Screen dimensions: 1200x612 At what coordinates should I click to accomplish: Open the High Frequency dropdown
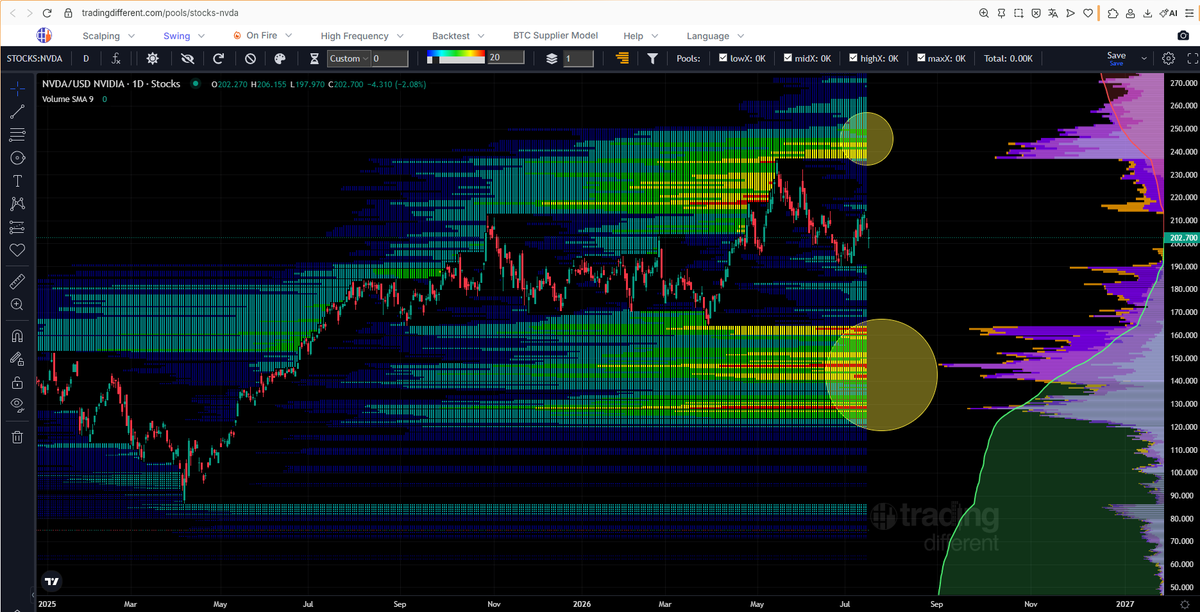tap(362, 36)
